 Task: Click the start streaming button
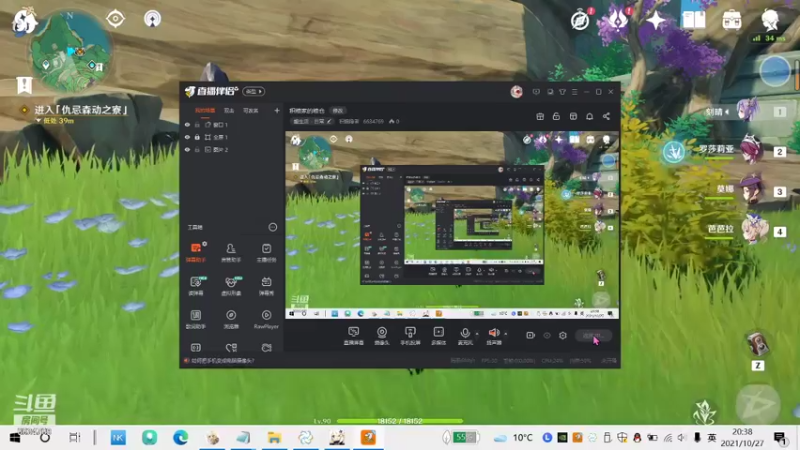pyautogui.click(x=593, y=336)
